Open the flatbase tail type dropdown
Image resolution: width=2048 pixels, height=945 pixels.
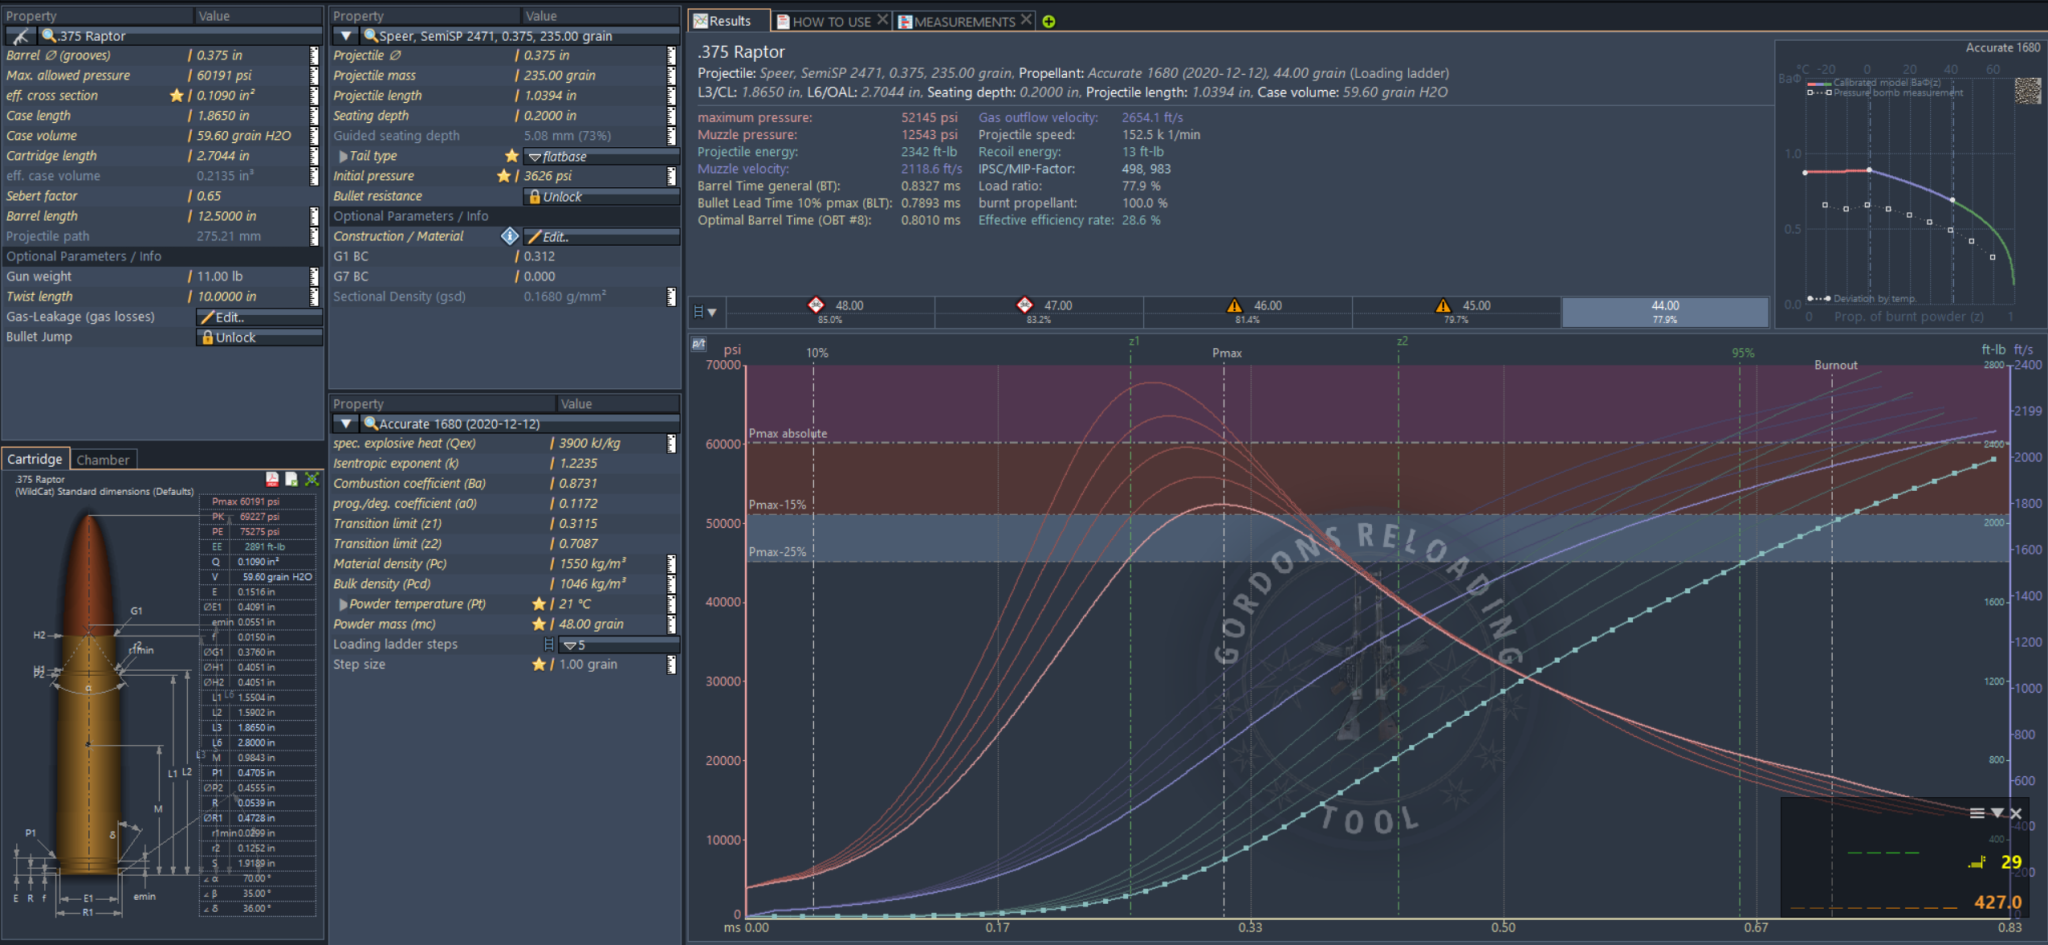(601, 157)
